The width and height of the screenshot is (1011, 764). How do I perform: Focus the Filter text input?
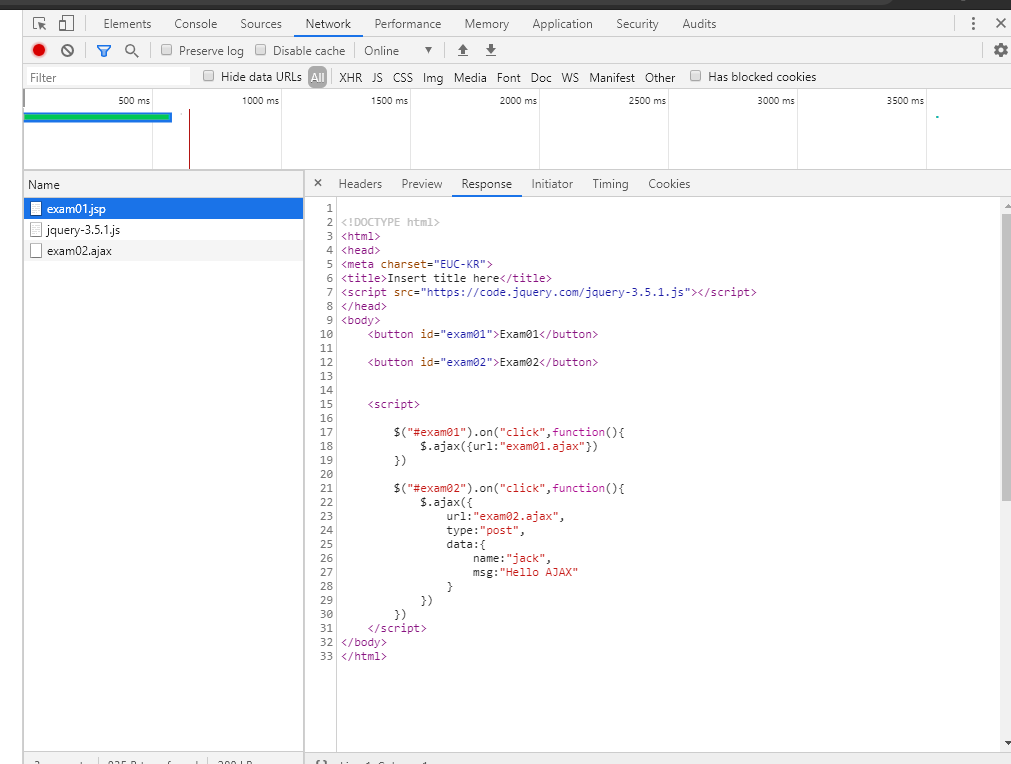tap(107, 77)
